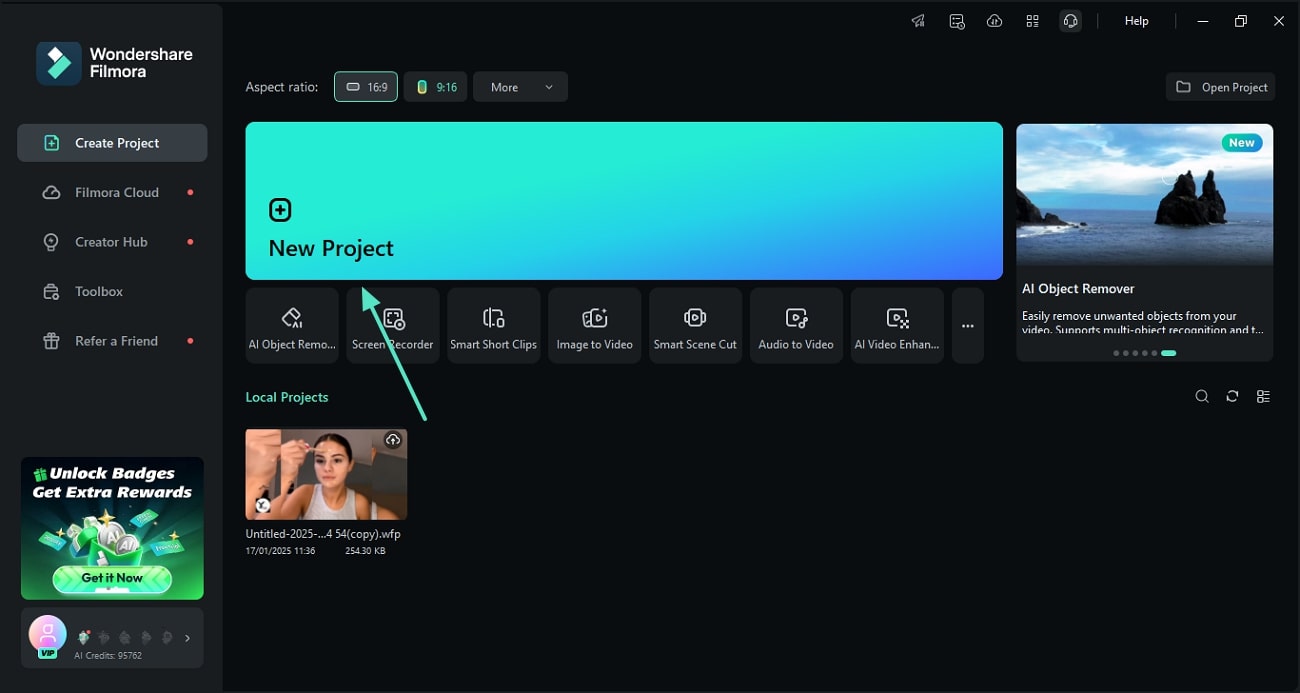
Task: Click the paper plane share icon
Action: pos(918,21)
